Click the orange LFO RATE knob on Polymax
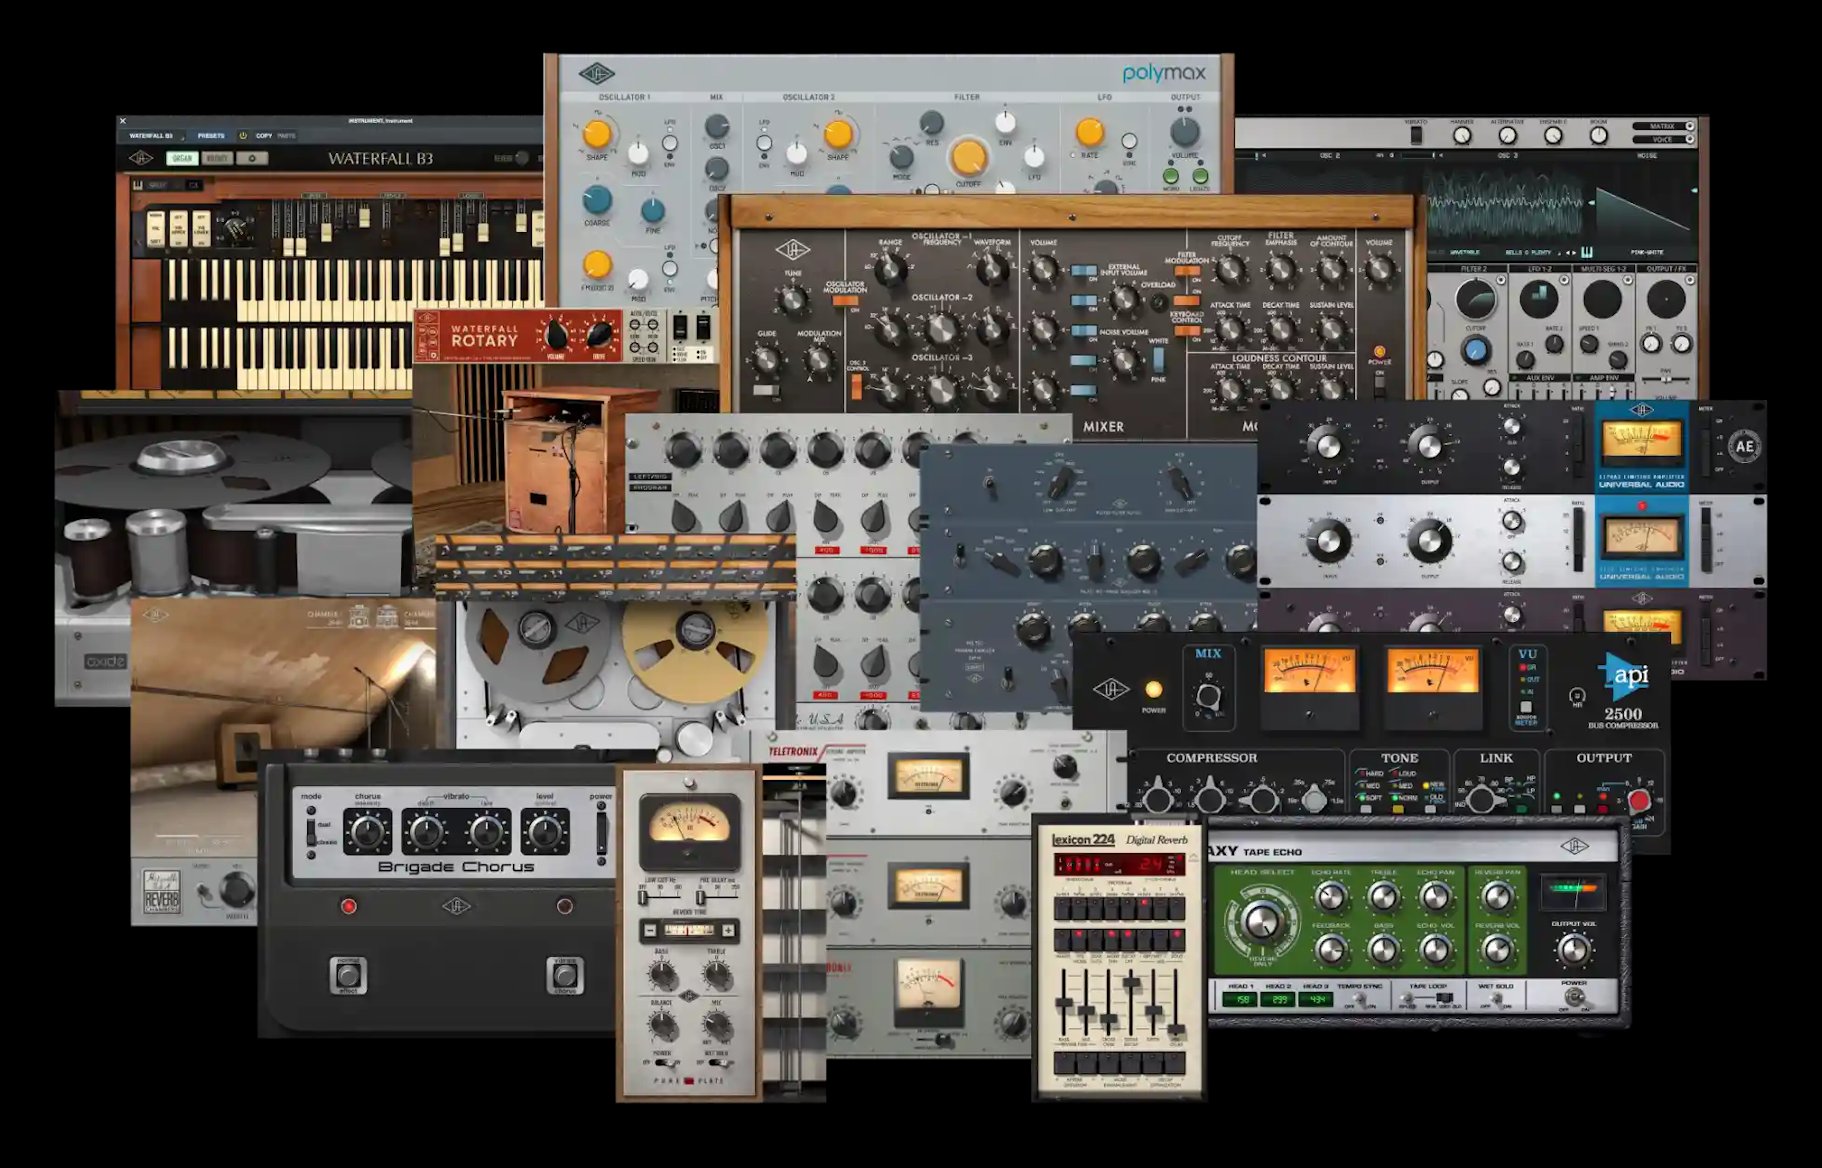Viewport: 1822px width, 1168px height. (1090, 132)
